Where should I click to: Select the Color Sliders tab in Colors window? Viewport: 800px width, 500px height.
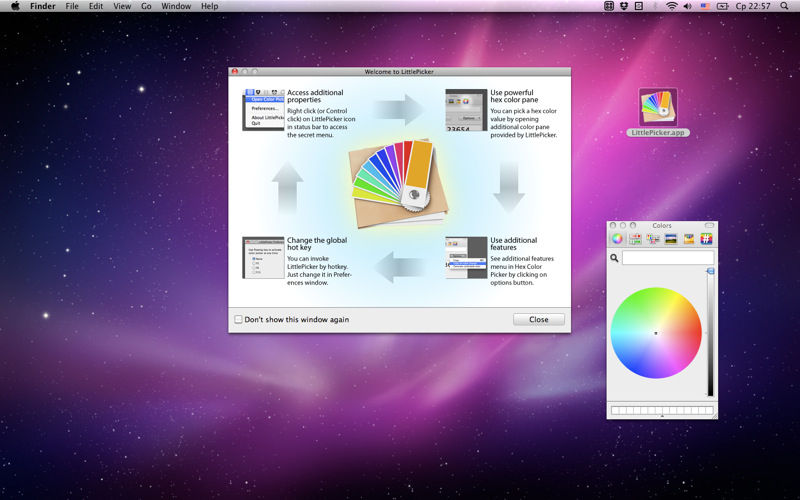(x=635, y=239)
